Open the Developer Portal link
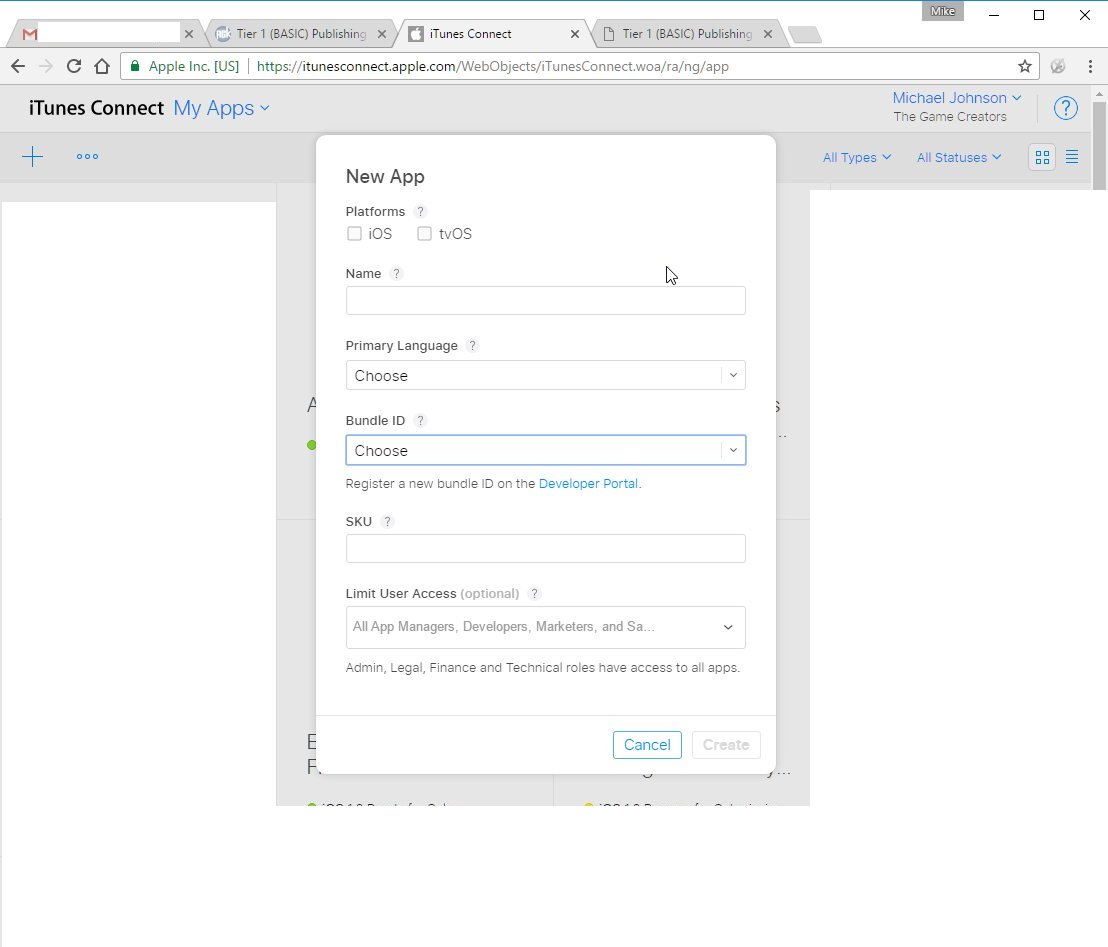 point(588,483)
